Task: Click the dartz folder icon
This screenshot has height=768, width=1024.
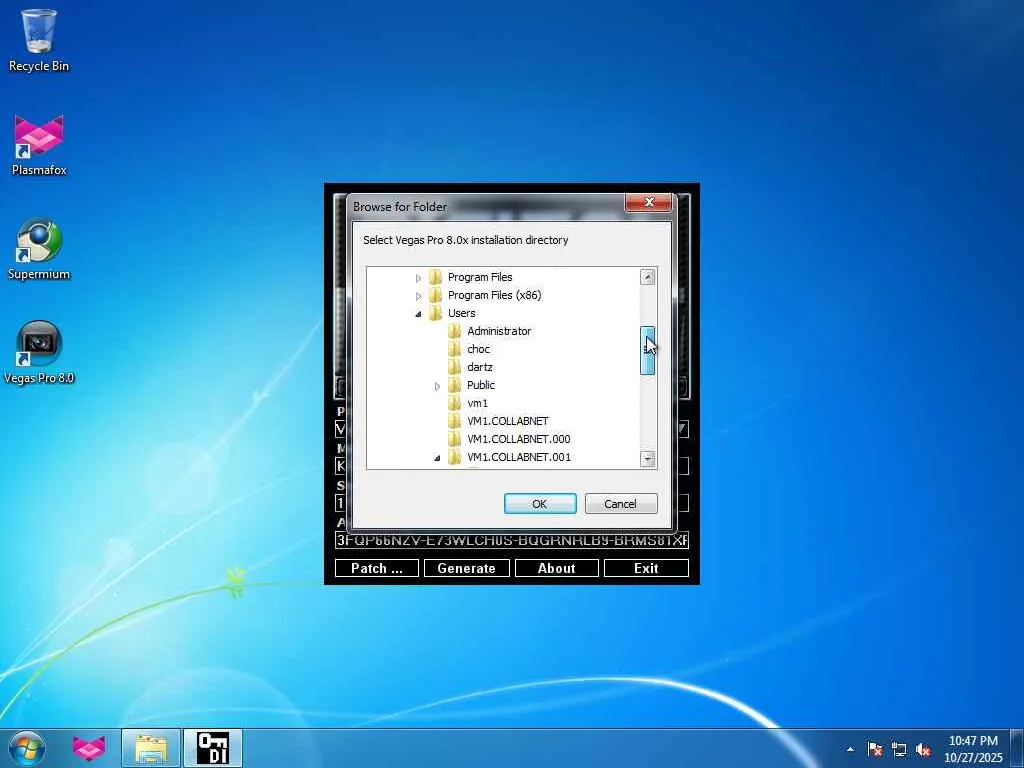Action: [x=455, y=367]
